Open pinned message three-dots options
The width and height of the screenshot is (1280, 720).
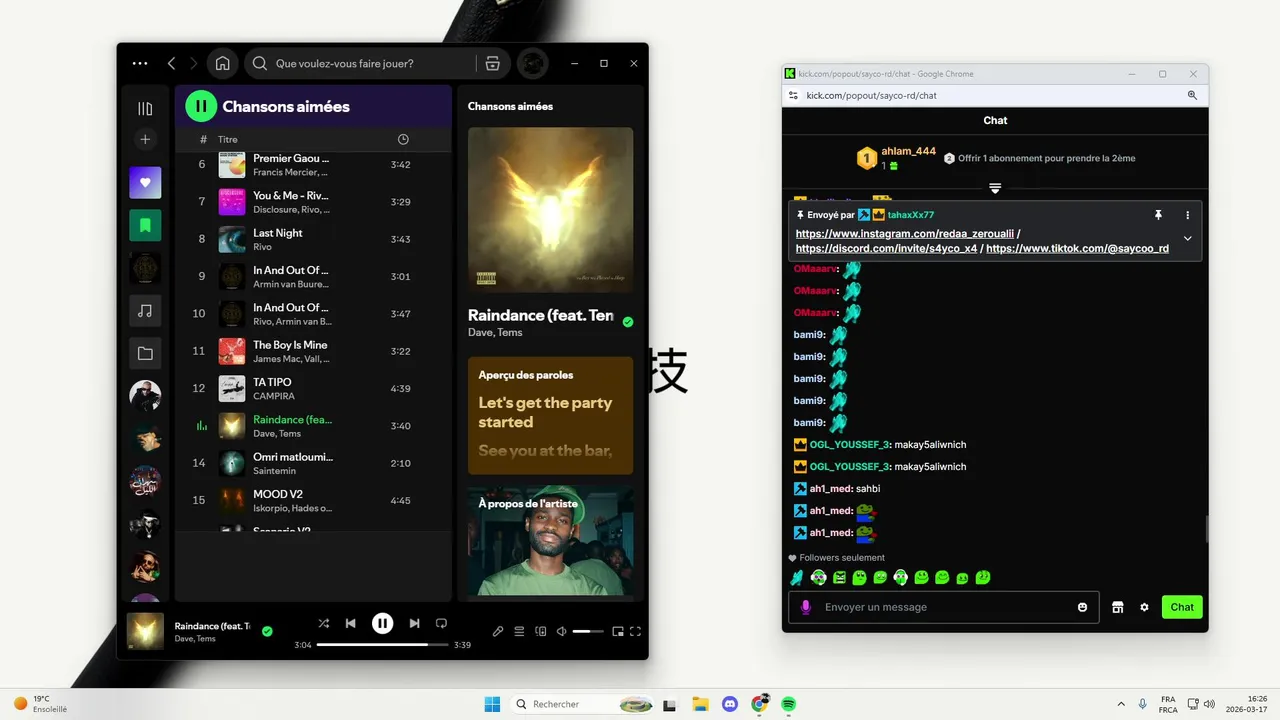tap(1188, 215)
